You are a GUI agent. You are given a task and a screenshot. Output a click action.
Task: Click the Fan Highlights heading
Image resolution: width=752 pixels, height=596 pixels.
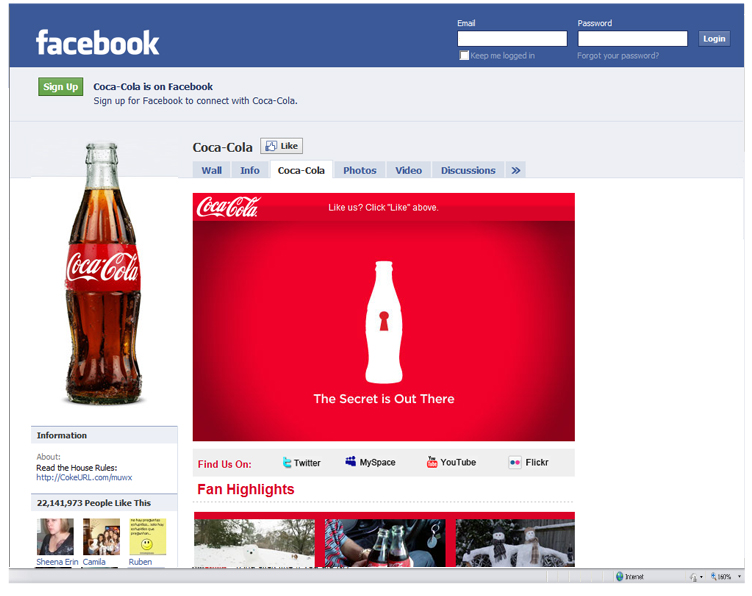246,489
